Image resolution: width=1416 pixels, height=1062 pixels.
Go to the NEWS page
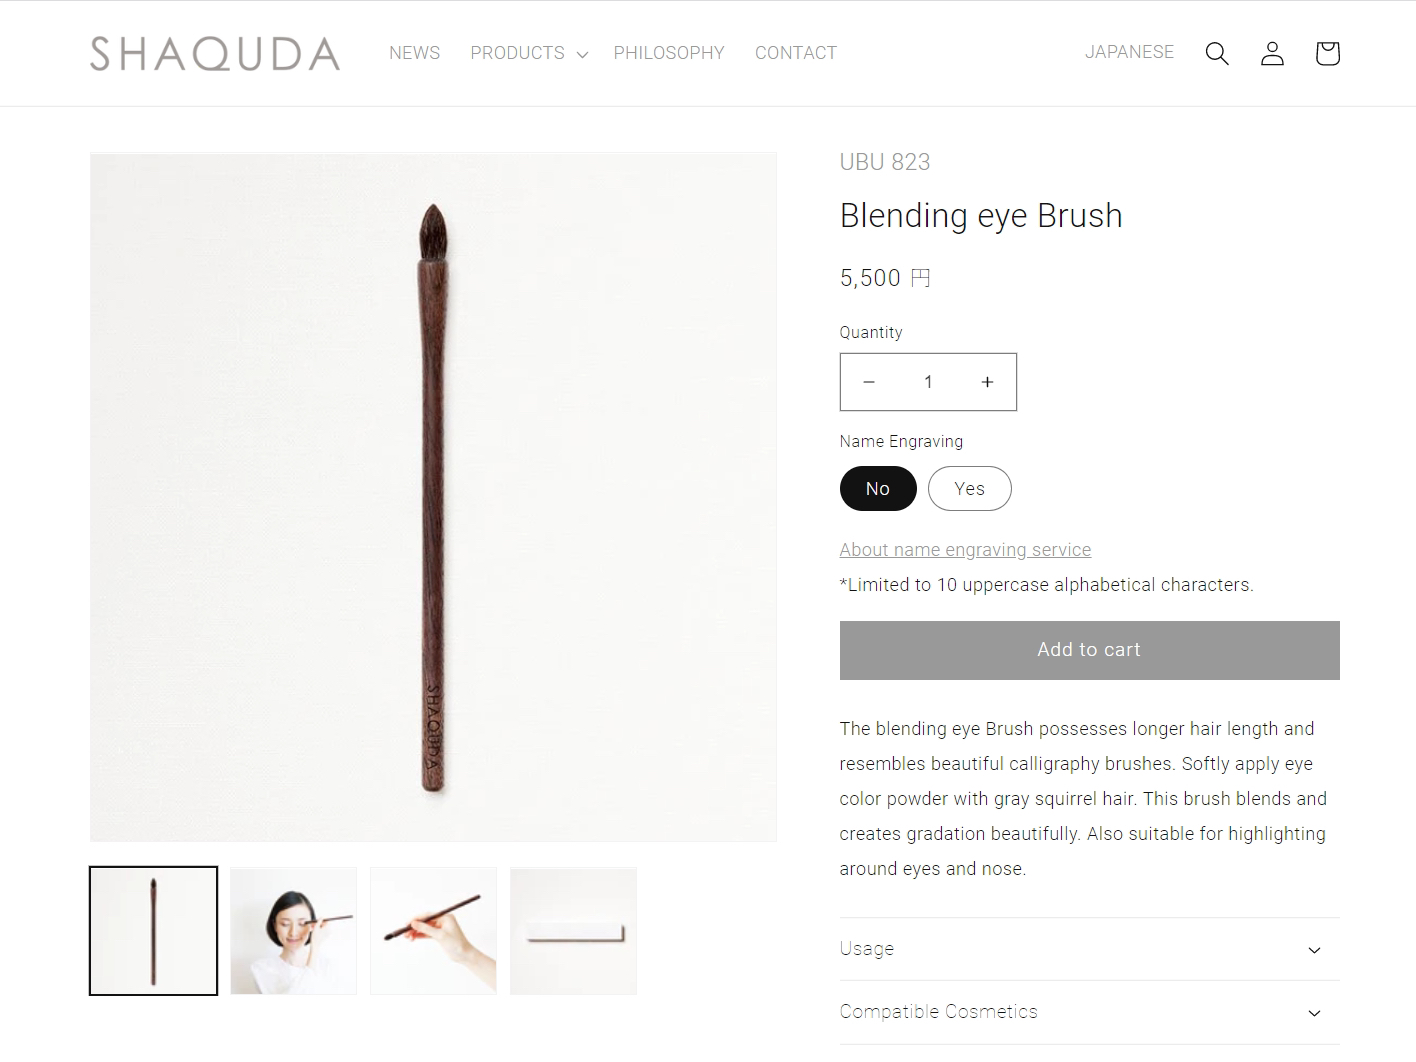click(414, 53)
